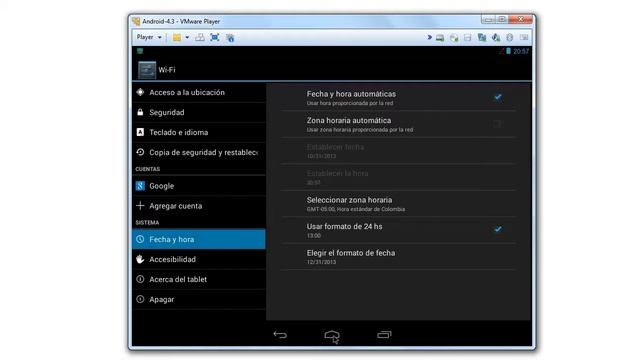Click the keyboard letter icon beside Teclado e idioma
The height and width of the screenshot is (360, 640).
pos(140,132)
